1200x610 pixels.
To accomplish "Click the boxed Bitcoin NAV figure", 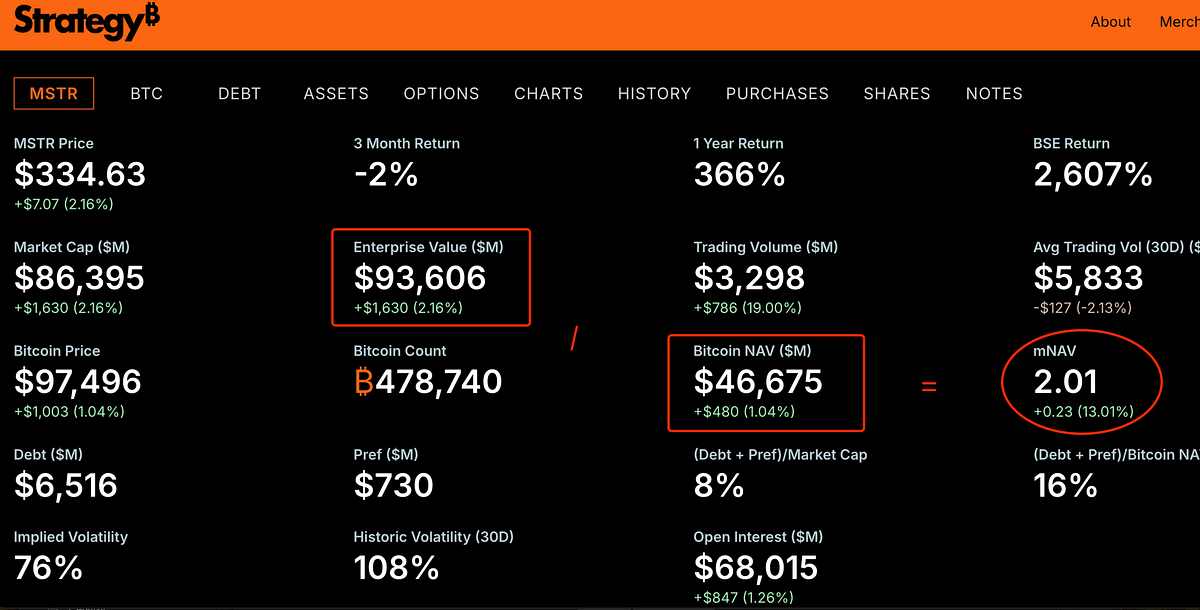I will click(758, 381).
